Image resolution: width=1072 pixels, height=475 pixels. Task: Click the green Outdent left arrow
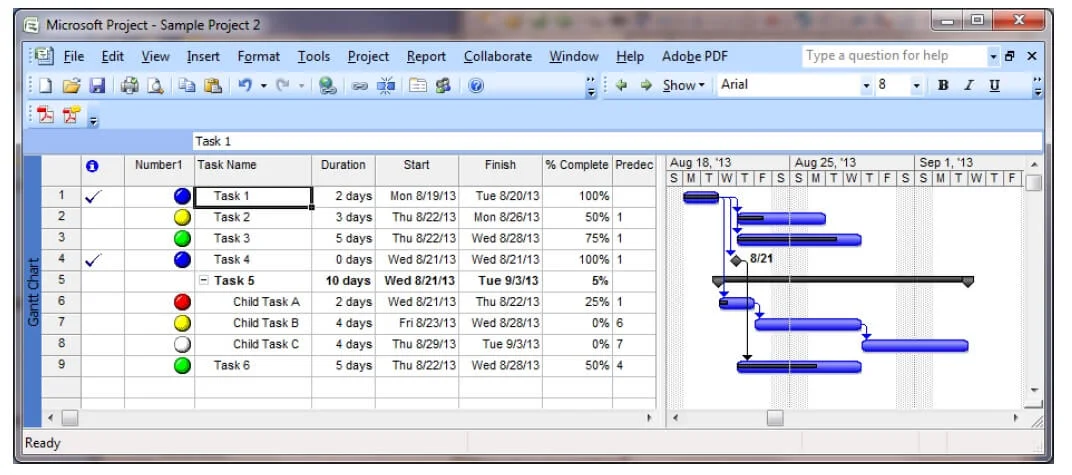click(621, 85)
